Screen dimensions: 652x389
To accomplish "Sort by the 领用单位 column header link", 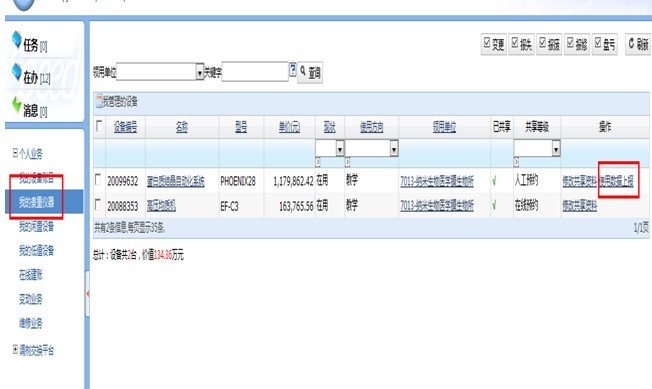I will coord(444,127).
